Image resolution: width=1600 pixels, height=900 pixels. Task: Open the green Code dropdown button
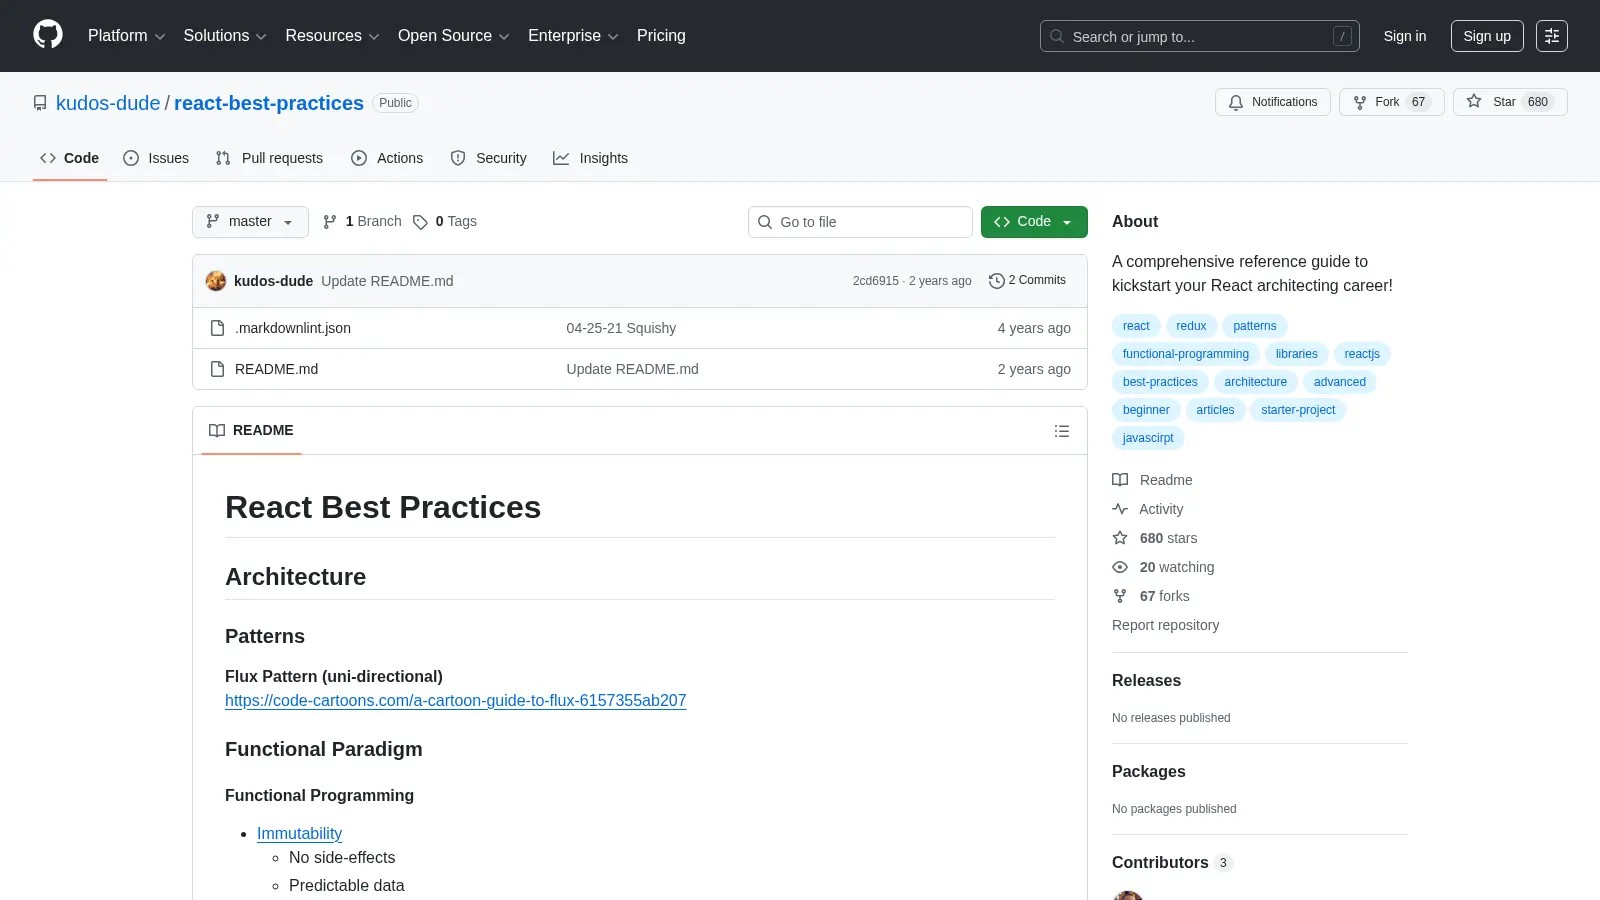click(x=1034, y=222)
